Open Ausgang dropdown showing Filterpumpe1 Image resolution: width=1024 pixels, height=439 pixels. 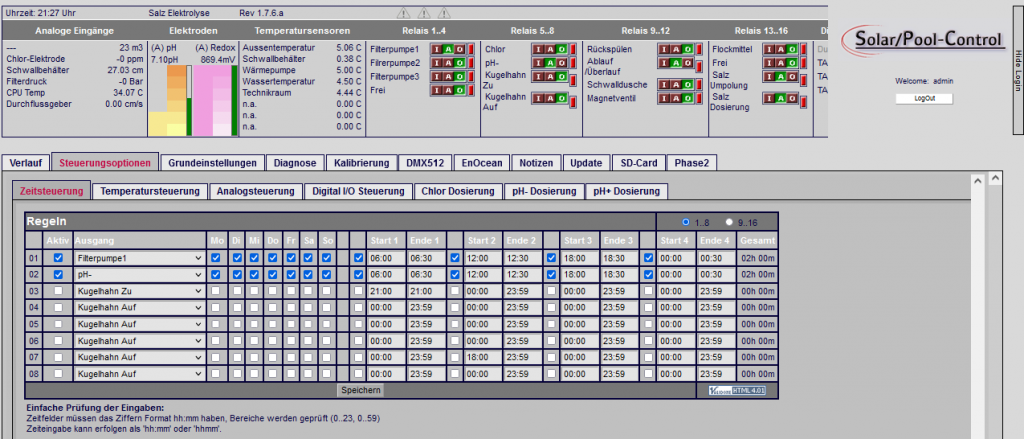139,258
